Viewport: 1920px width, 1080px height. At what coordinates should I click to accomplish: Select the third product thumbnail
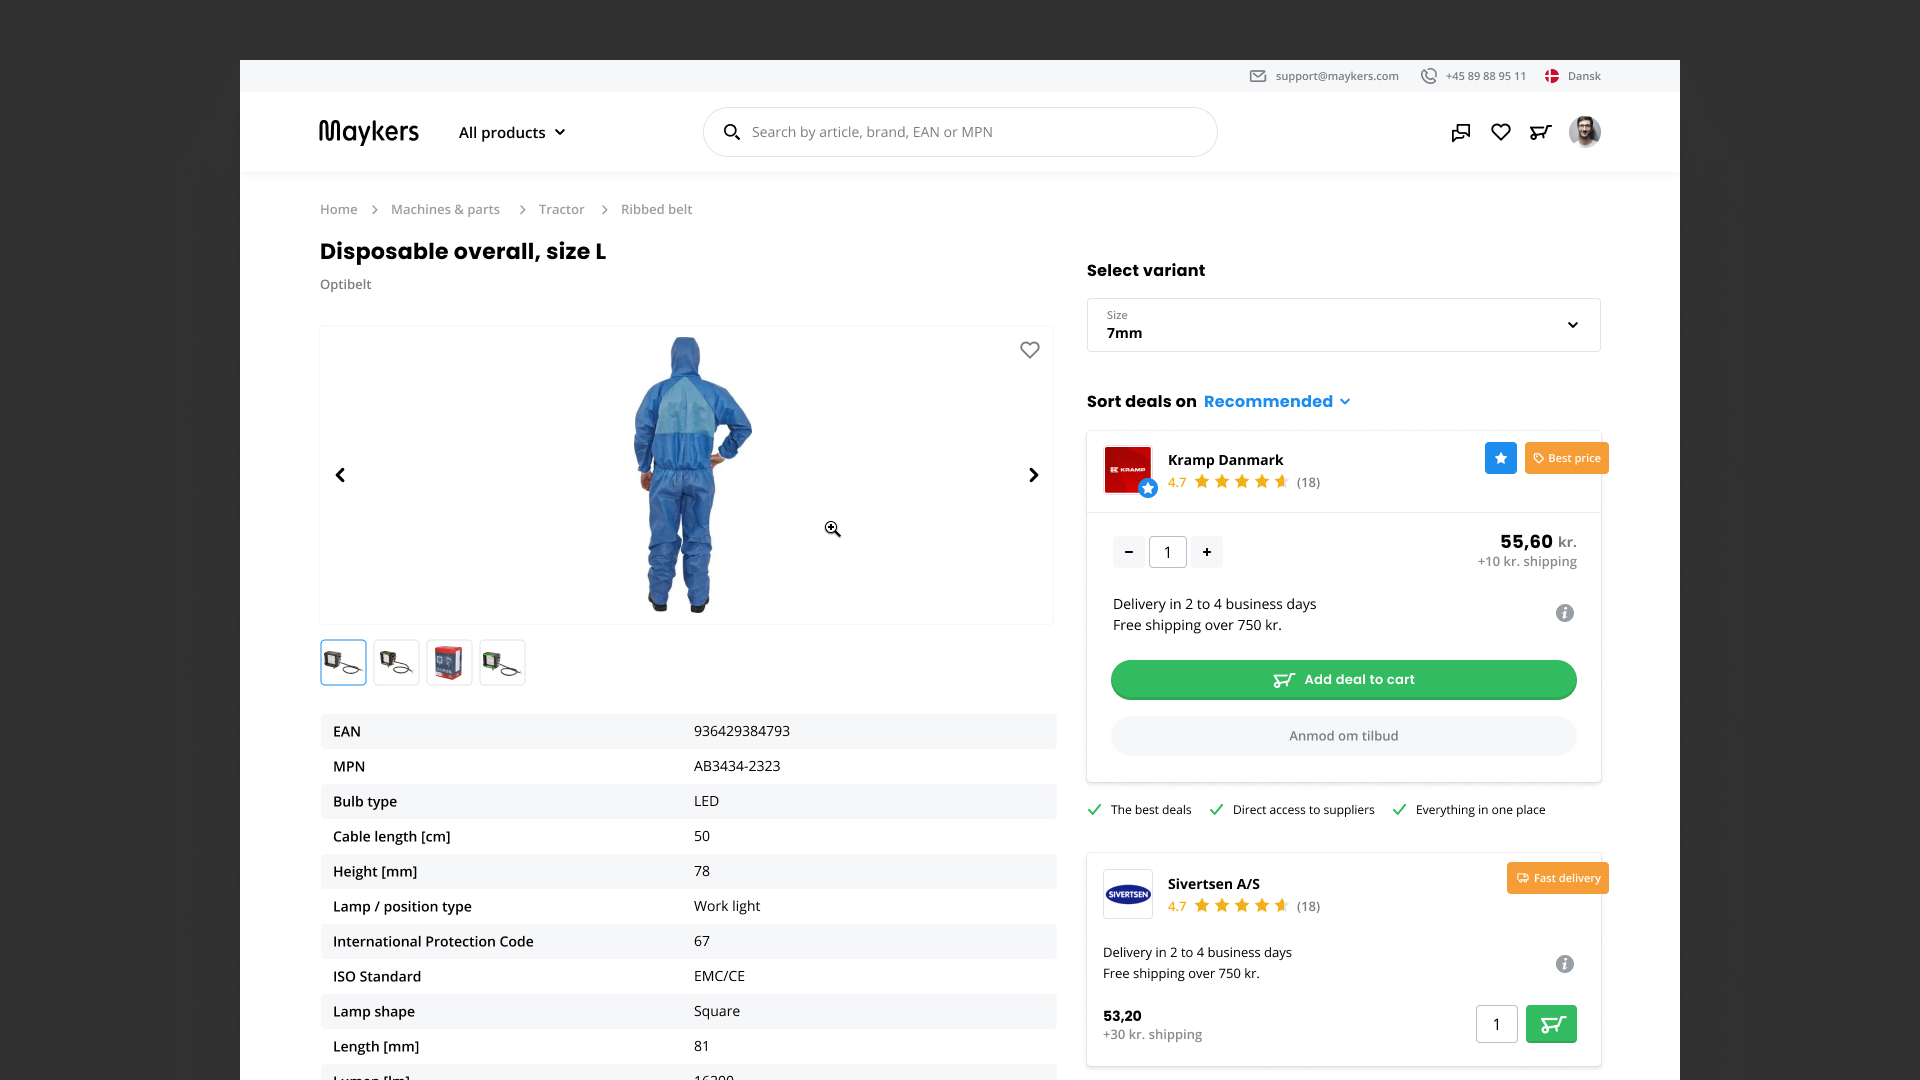(x=449, y=662)
